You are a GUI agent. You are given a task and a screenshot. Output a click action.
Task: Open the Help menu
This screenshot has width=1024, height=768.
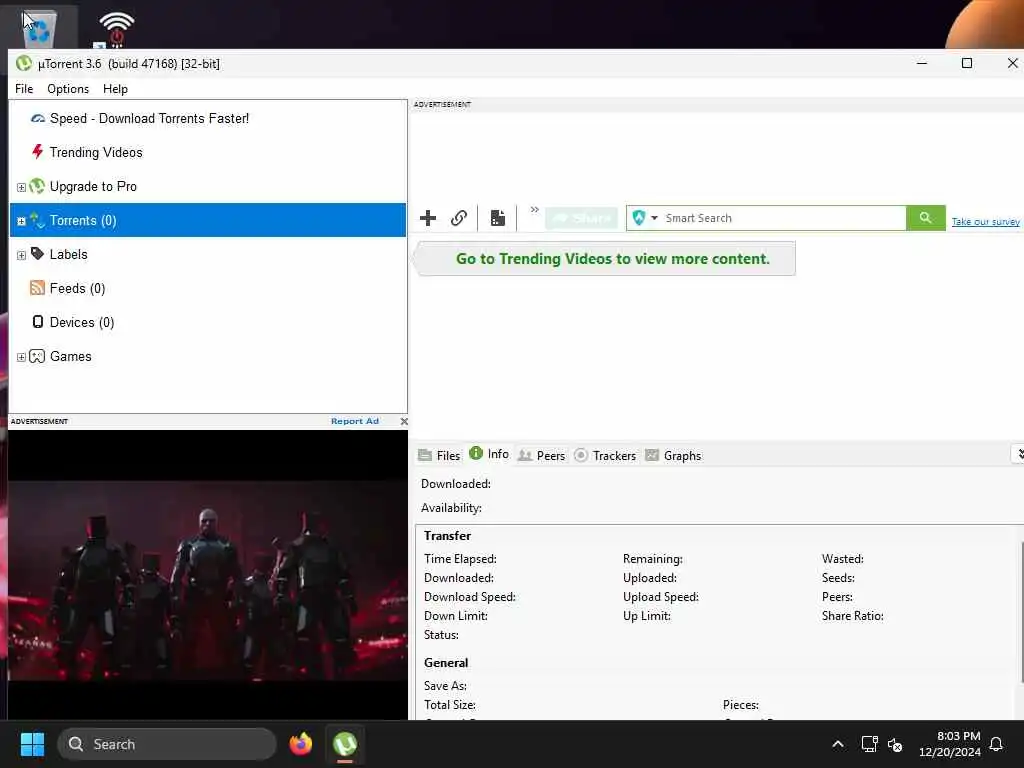tap(116, 89)
